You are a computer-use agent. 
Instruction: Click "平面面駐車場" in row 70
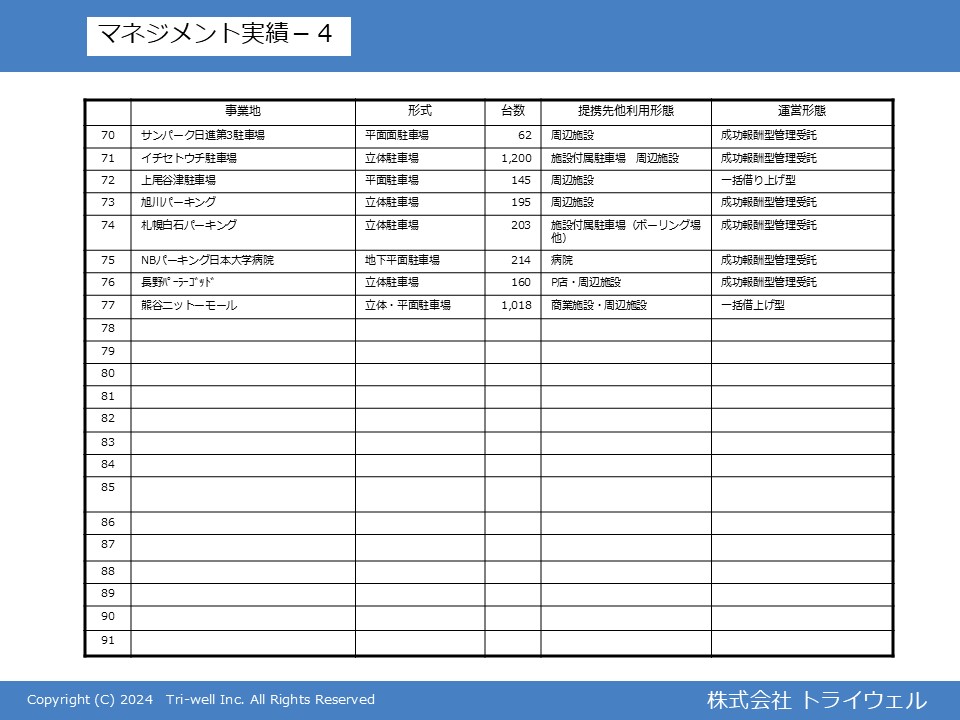(x=397, y=135)
